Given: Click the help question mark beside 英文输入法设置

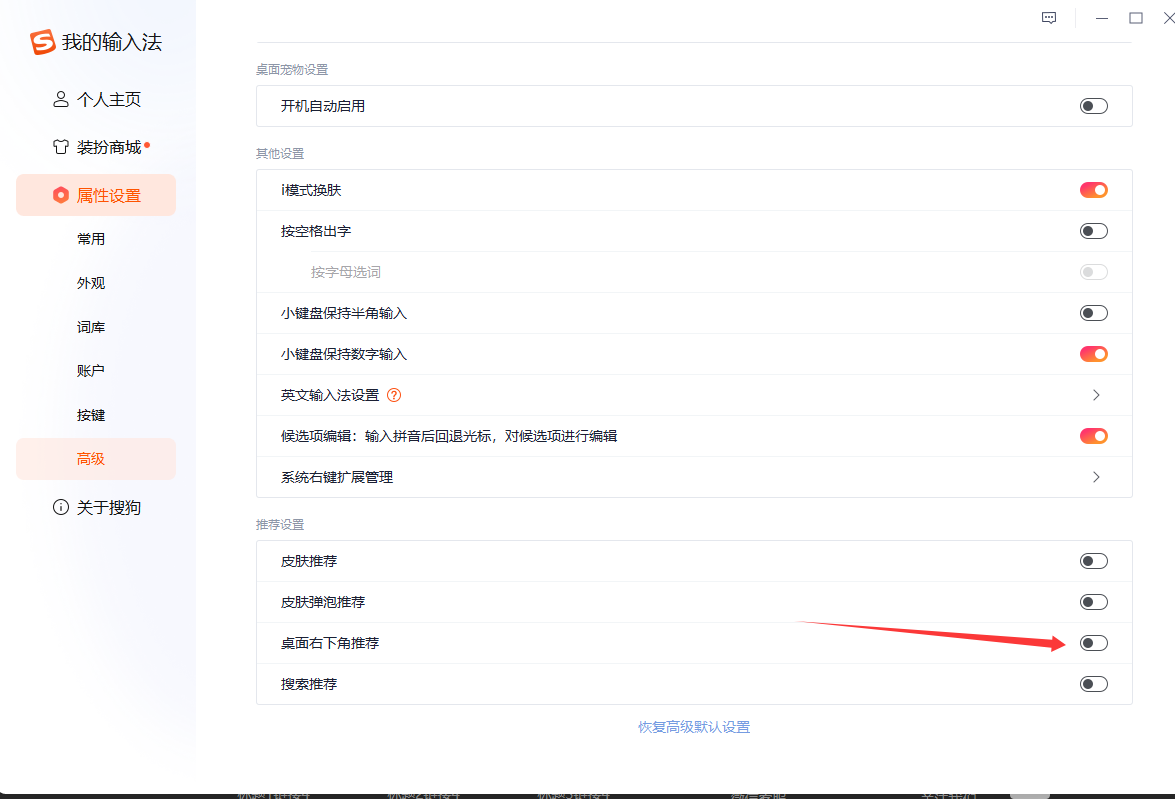Looking at the screenshot, I should (394, 395).
